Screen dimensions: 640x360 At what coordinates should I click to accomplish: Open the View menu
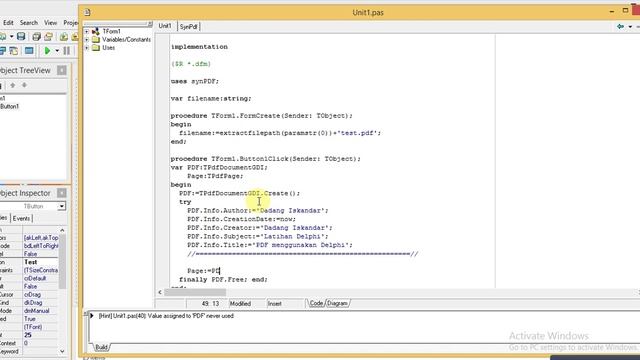(x=50, y=23)
